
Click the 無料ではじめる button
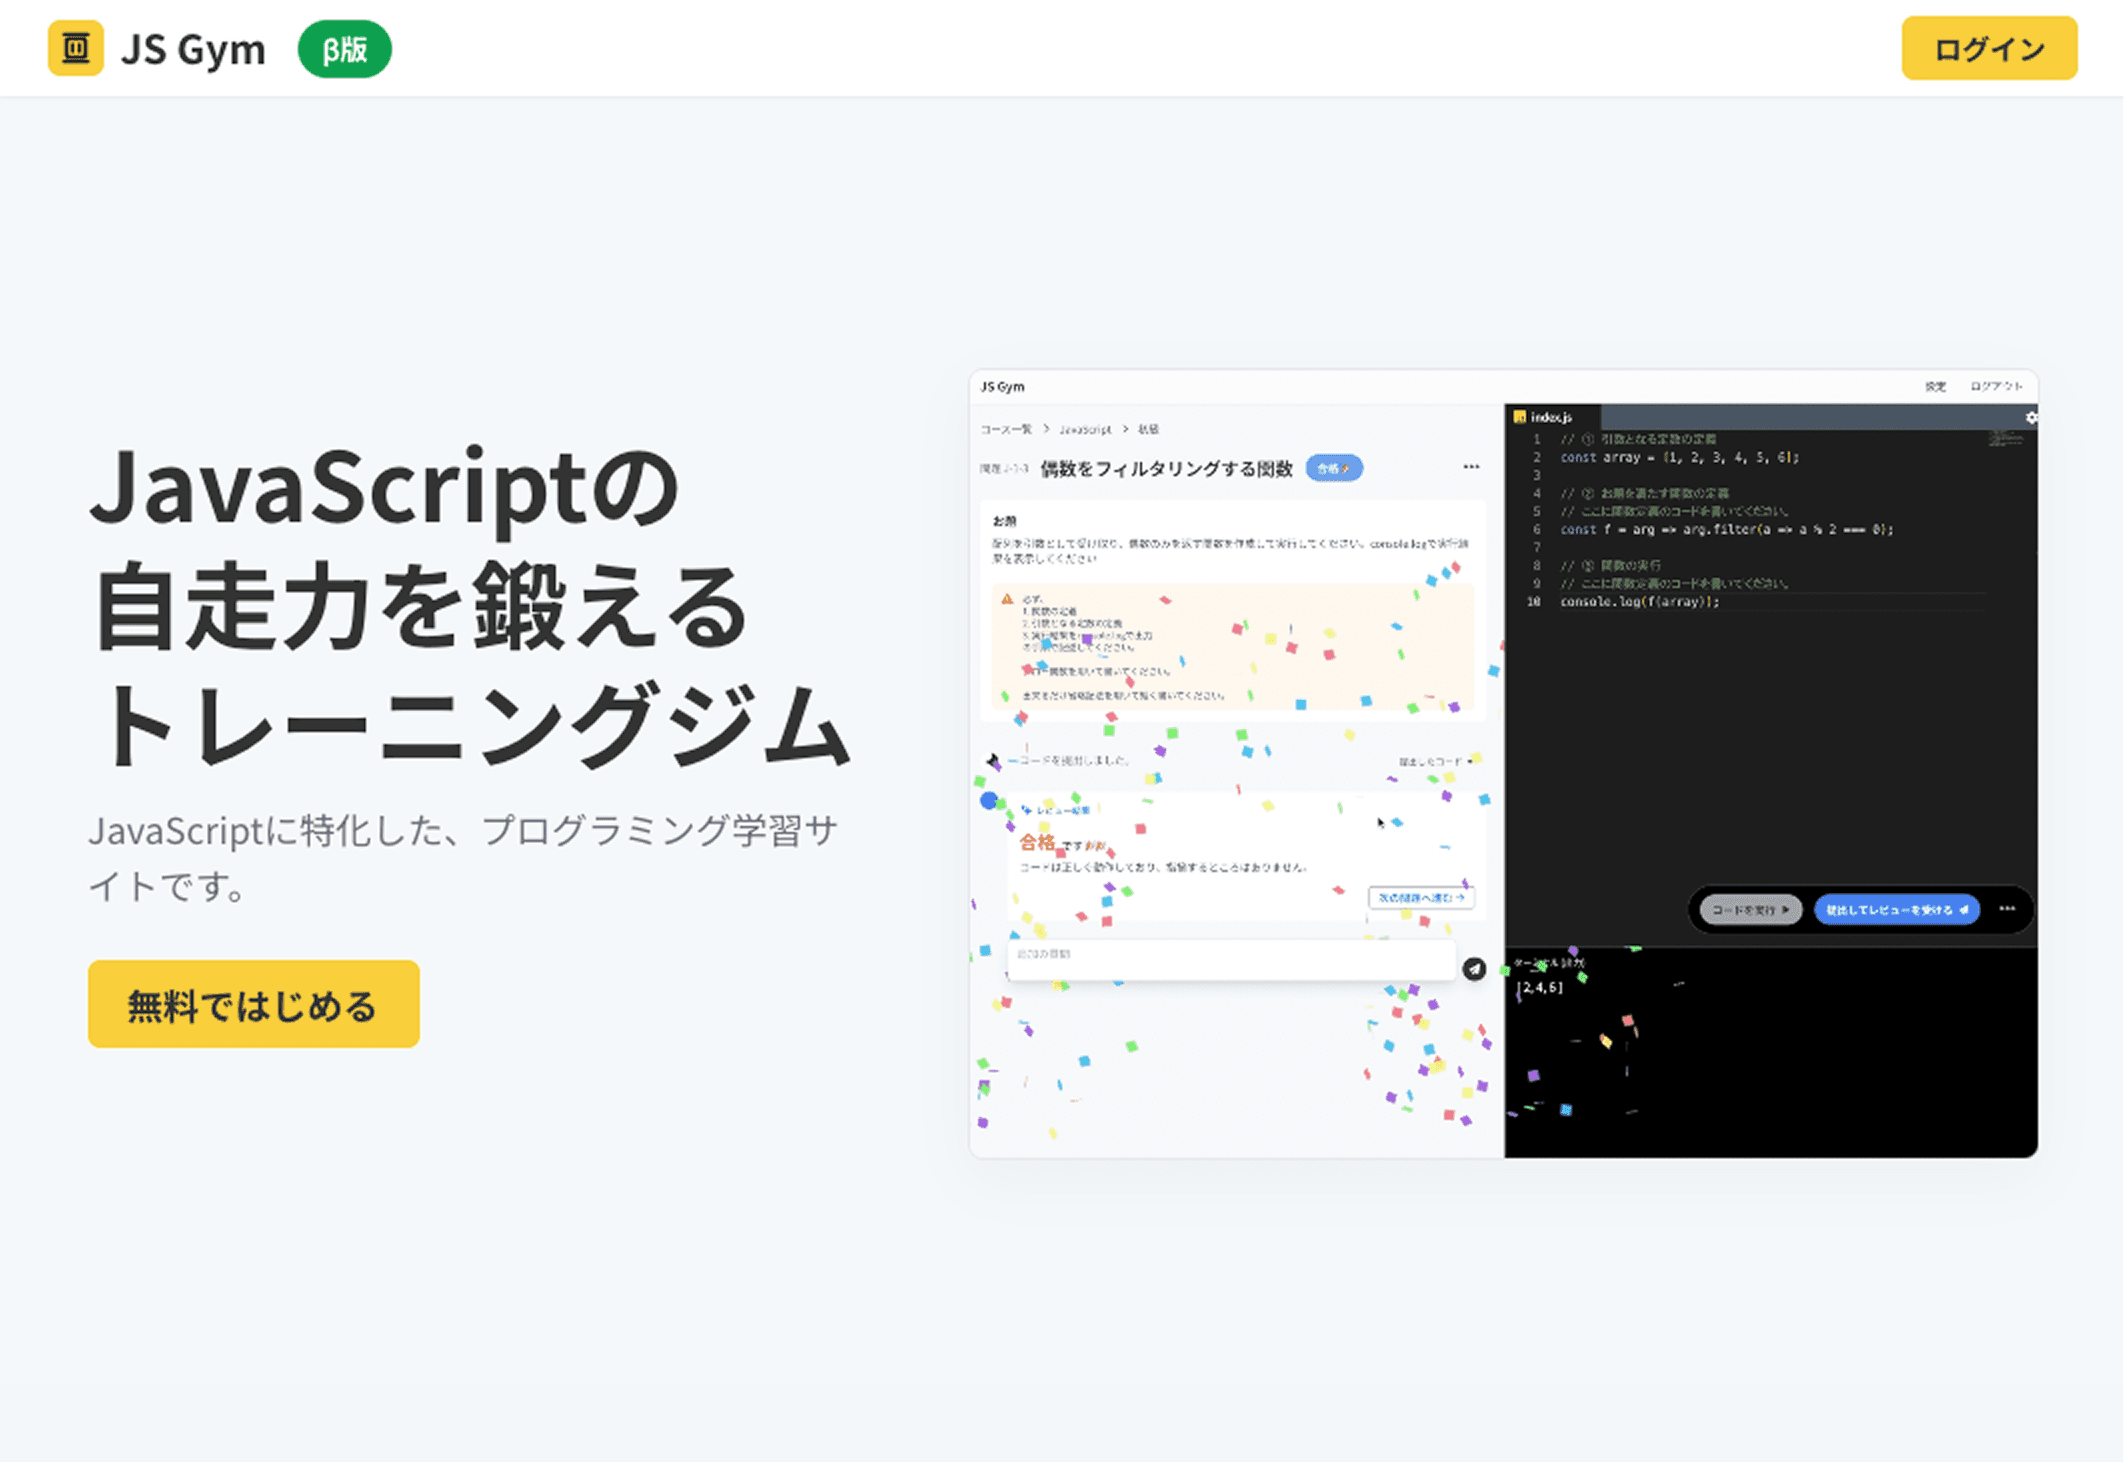coord(253,1004)
